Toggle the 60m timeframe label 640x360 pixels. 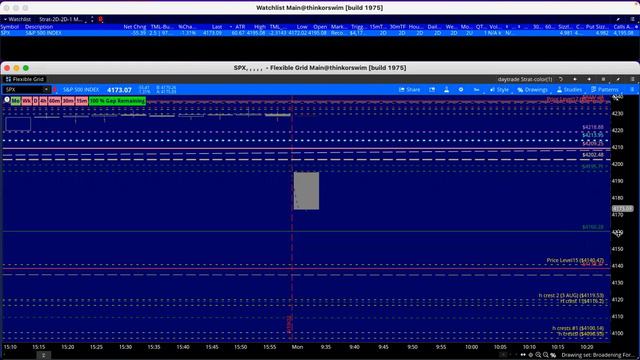(54, 101)
